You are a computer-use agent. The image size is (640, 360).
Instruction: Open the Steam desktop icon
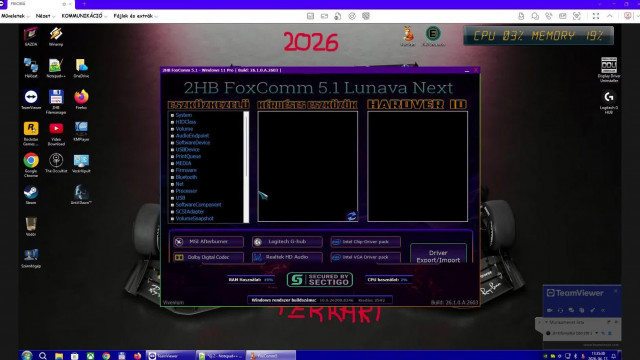tap(31, 195)
